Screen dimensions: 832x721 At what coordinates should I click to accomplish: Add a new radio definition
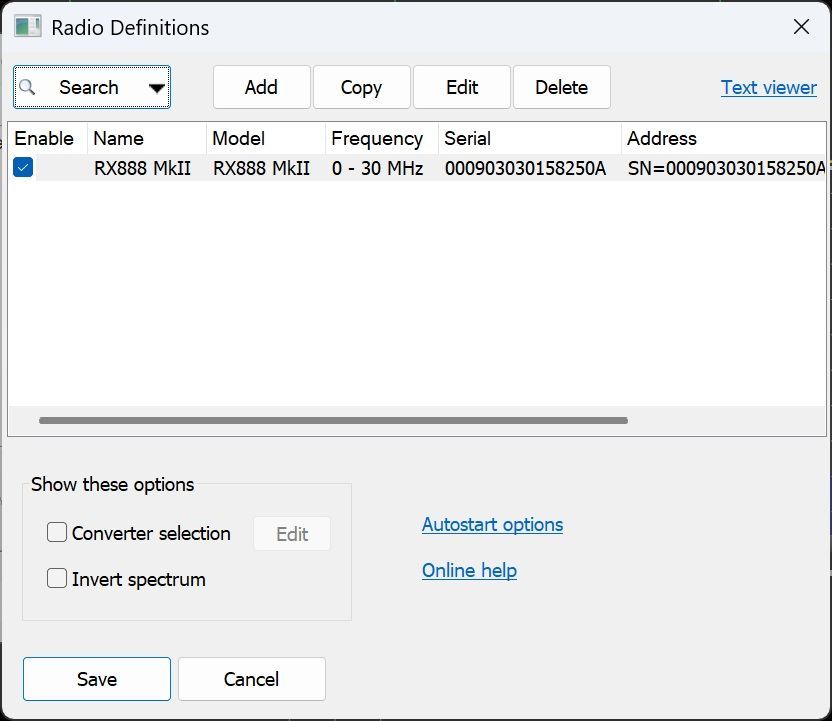point(261,87)
